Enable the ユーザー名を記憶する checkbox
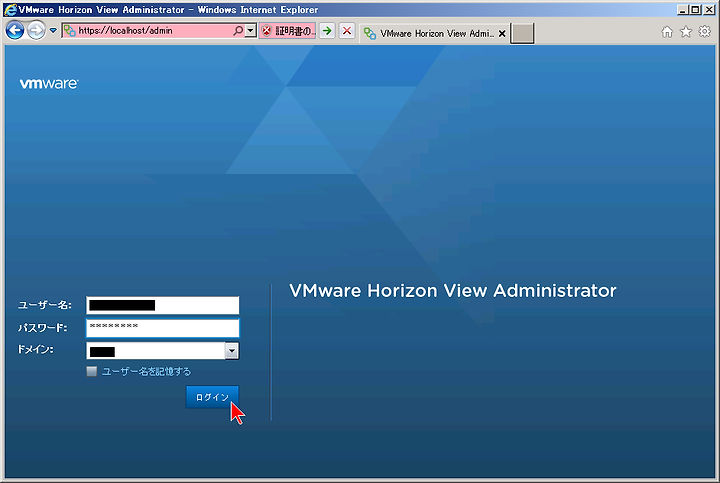 92,371
